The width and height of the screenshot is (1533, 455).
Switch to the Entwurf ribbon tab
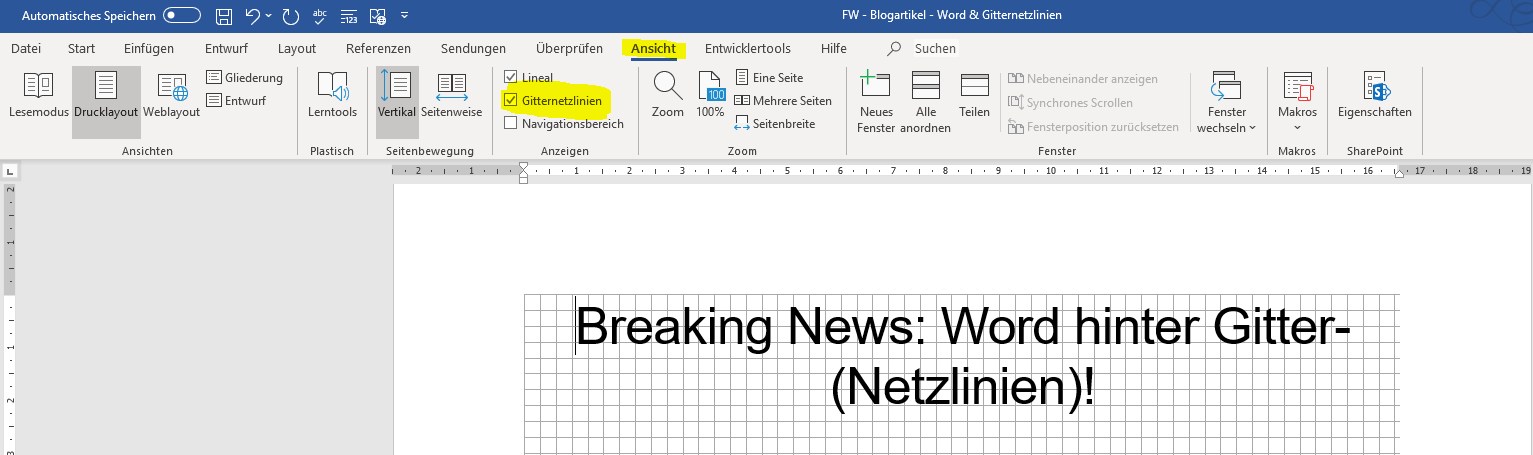[x=226, y=48]
